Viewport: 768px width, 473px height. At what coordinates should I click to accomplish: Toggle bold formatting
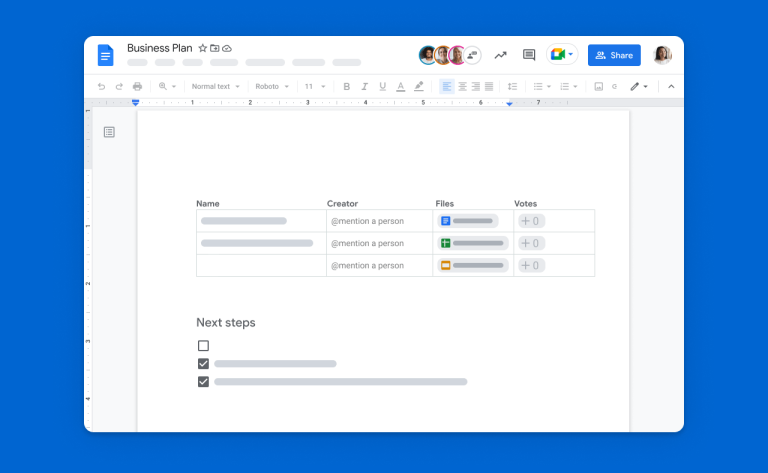(346, 87)
